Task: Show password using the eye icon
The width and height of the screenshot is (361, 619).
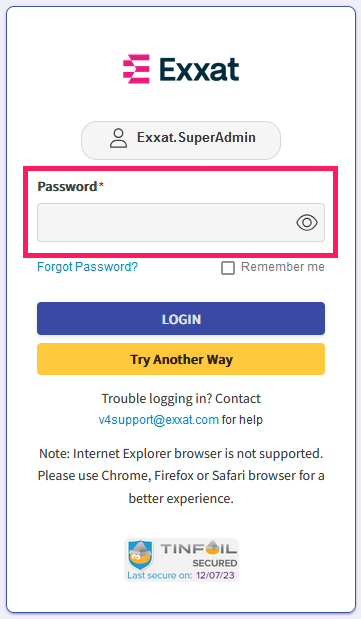Action: [307, 223]
